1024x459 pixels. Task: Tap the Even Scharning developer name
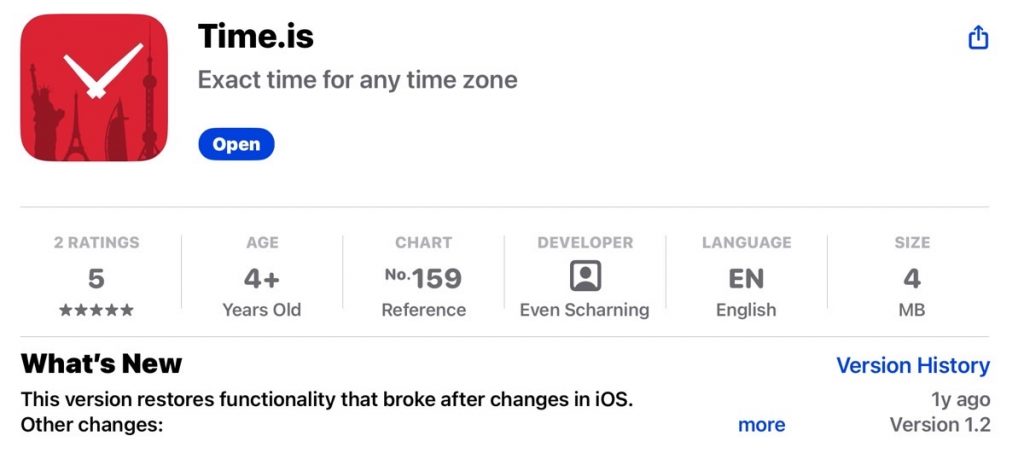click(584, 310)
